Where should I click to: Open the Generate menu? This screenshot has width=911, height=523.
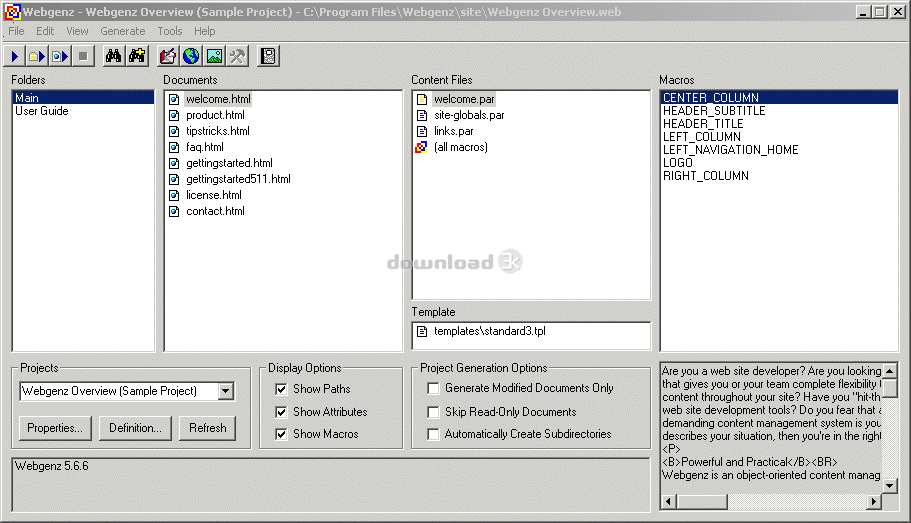[x=123, y=31]
